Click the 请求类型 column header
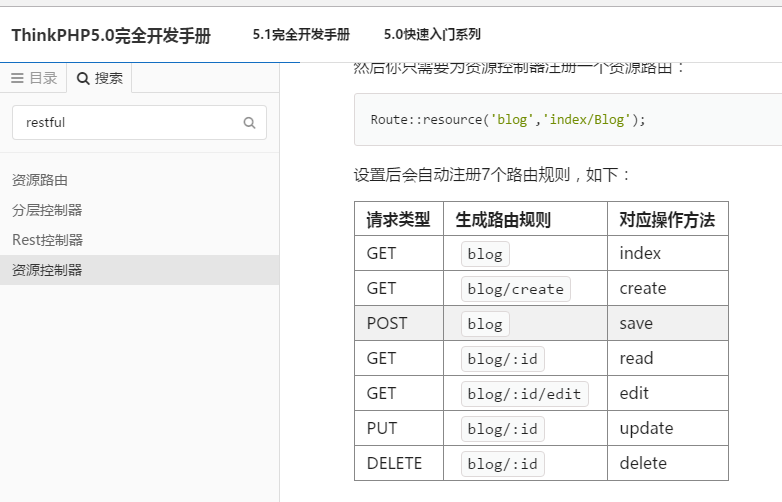This screenshot has width=782, height=502. pos(398,219)
